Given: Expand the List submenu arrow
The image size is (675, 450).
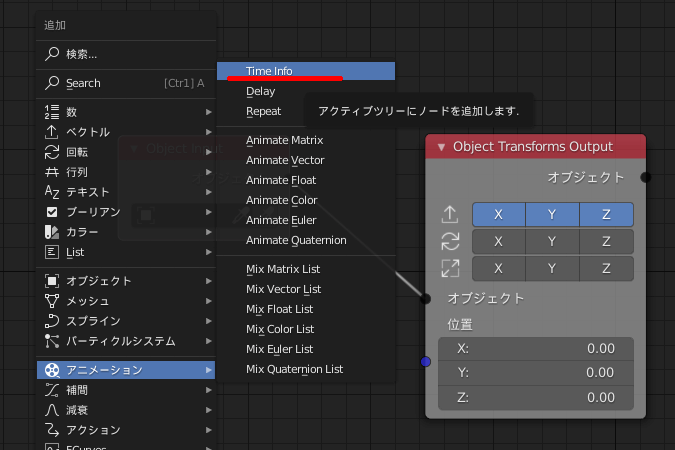Looking at the screenshot, I should click(209, 252).
